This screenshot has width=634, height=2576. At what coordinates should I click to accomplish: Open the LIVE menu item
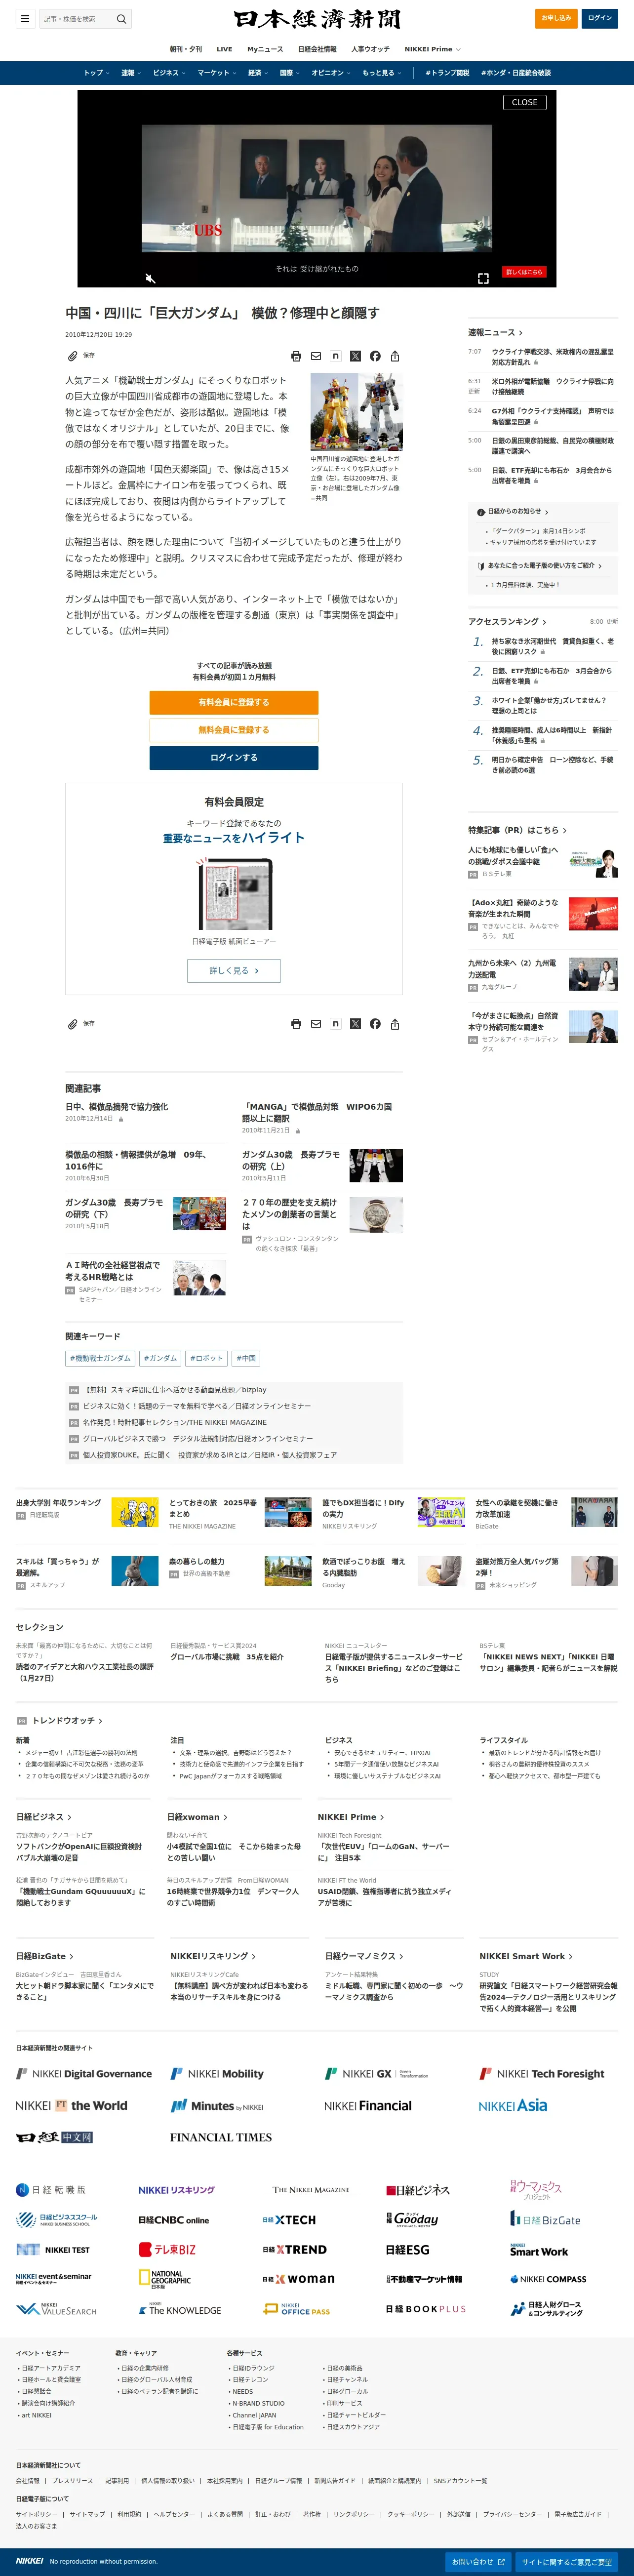tap(224, 49)
